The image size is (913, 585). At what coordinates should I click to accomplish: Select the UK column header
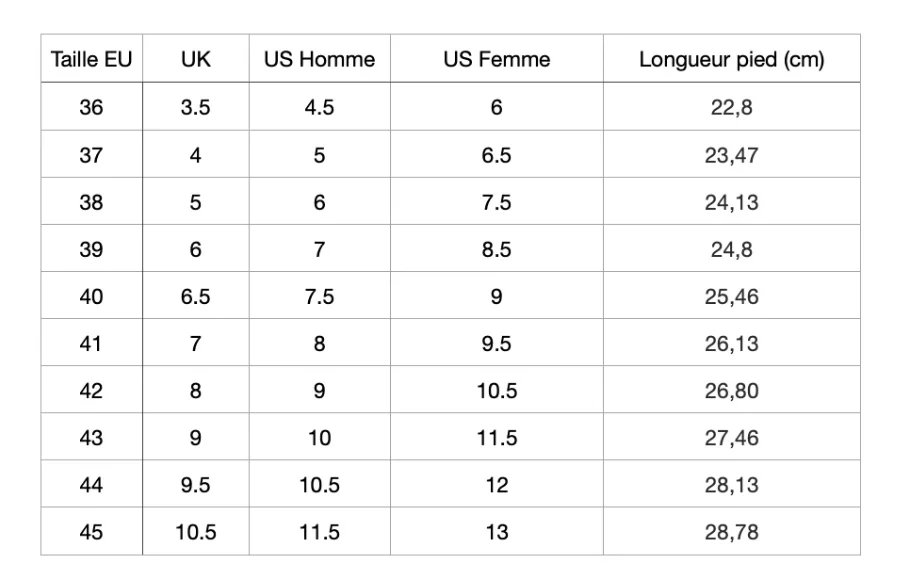tap(196, 59)
